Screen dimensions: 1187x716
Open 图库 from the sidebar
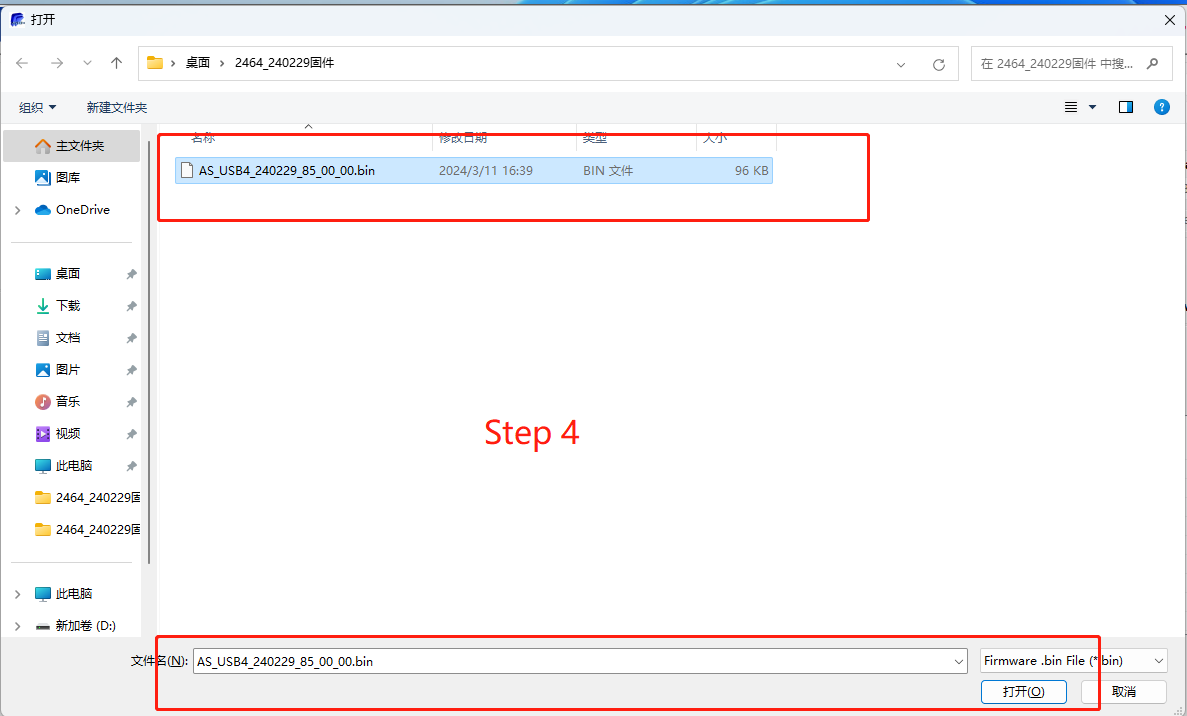[66, 177]
